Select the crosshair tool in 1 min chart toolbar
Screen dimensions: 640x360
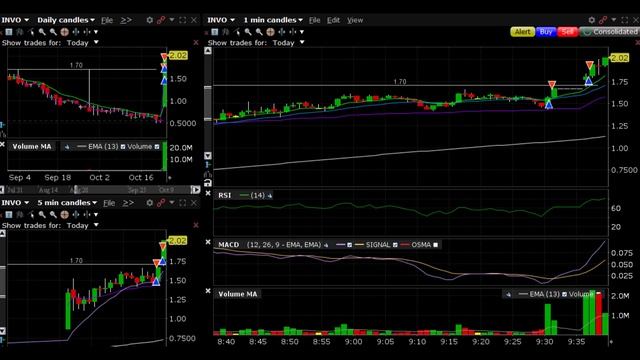point(270,32)
